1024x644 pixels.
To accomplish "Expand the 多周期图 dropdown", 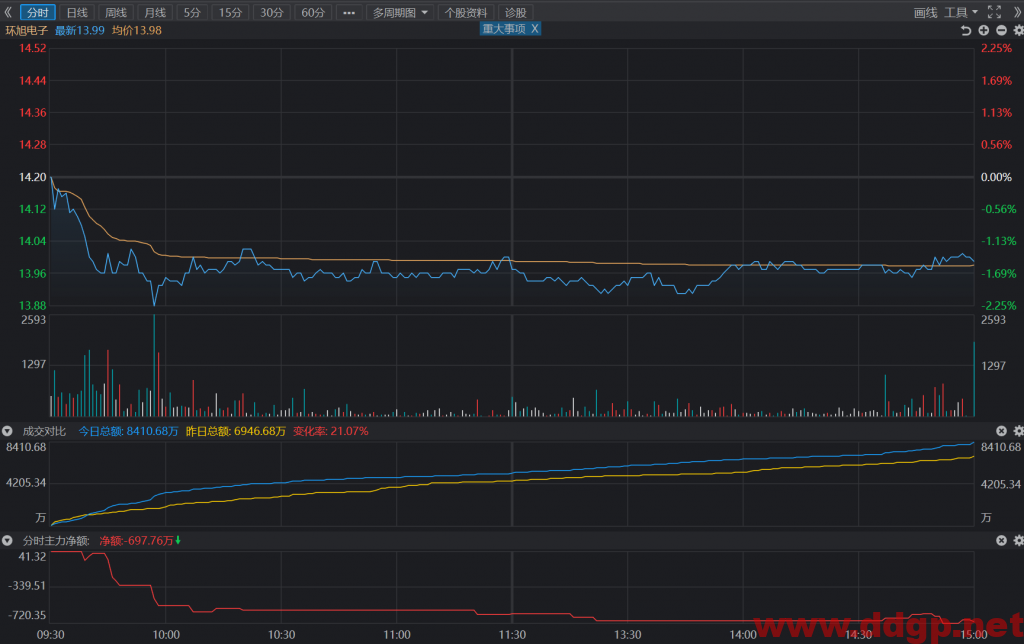I will [400, 12].
